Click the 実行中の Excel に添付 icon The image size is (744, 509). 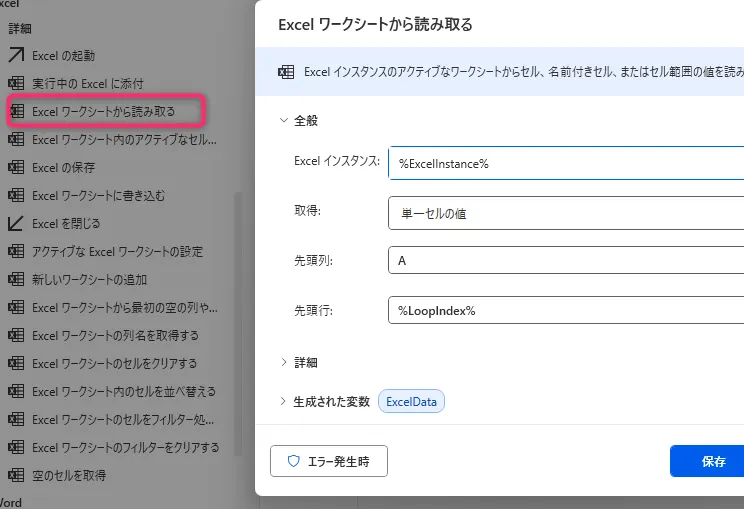tap(16, 83)
